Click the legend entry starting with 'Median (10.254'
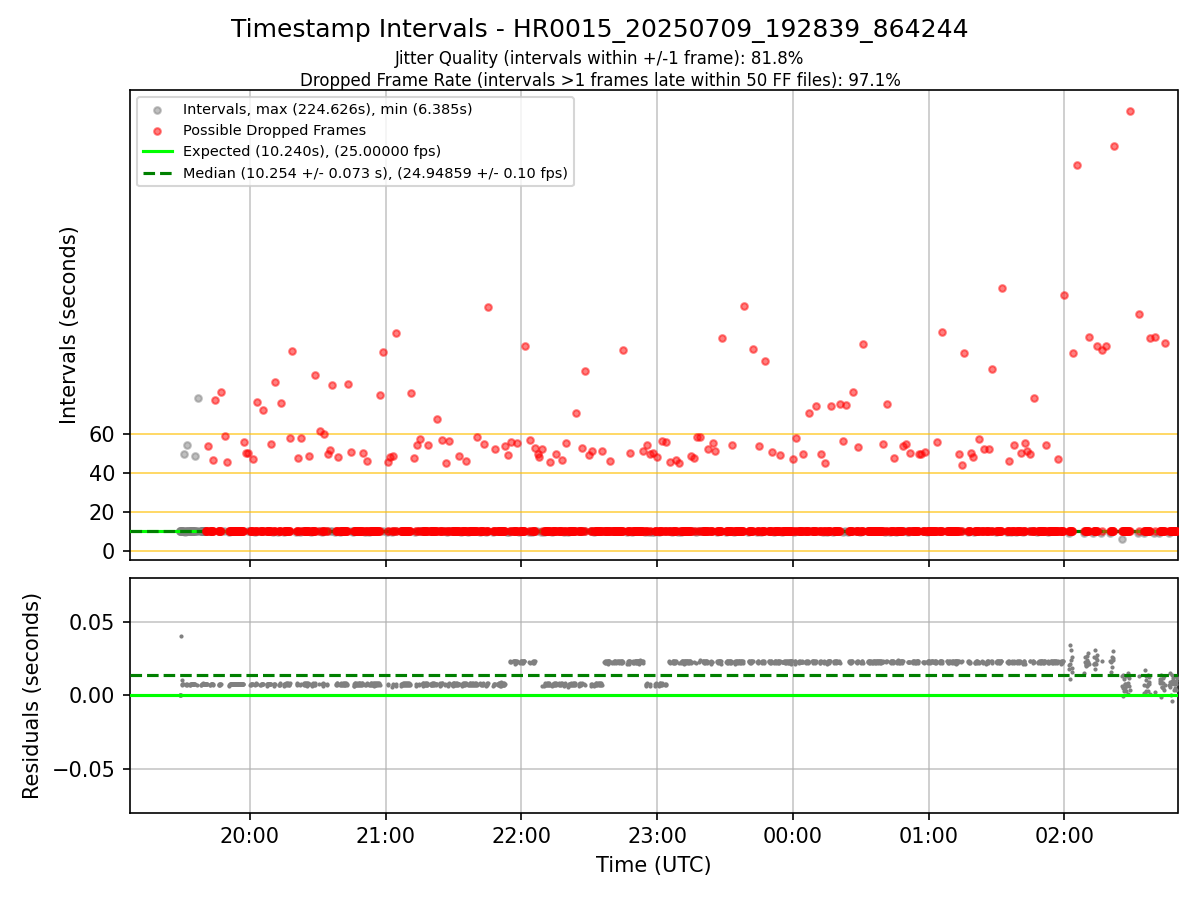1200x900 pixels. click(375, 173)
